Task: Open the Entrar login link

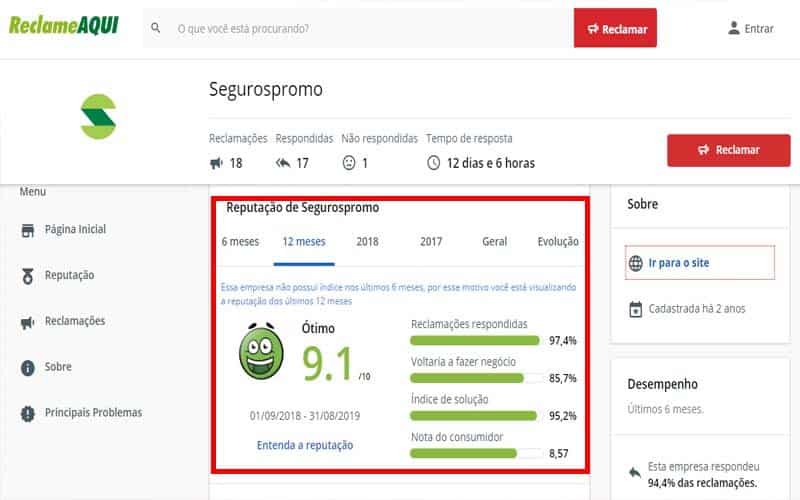Action: (x=759, y=29)
